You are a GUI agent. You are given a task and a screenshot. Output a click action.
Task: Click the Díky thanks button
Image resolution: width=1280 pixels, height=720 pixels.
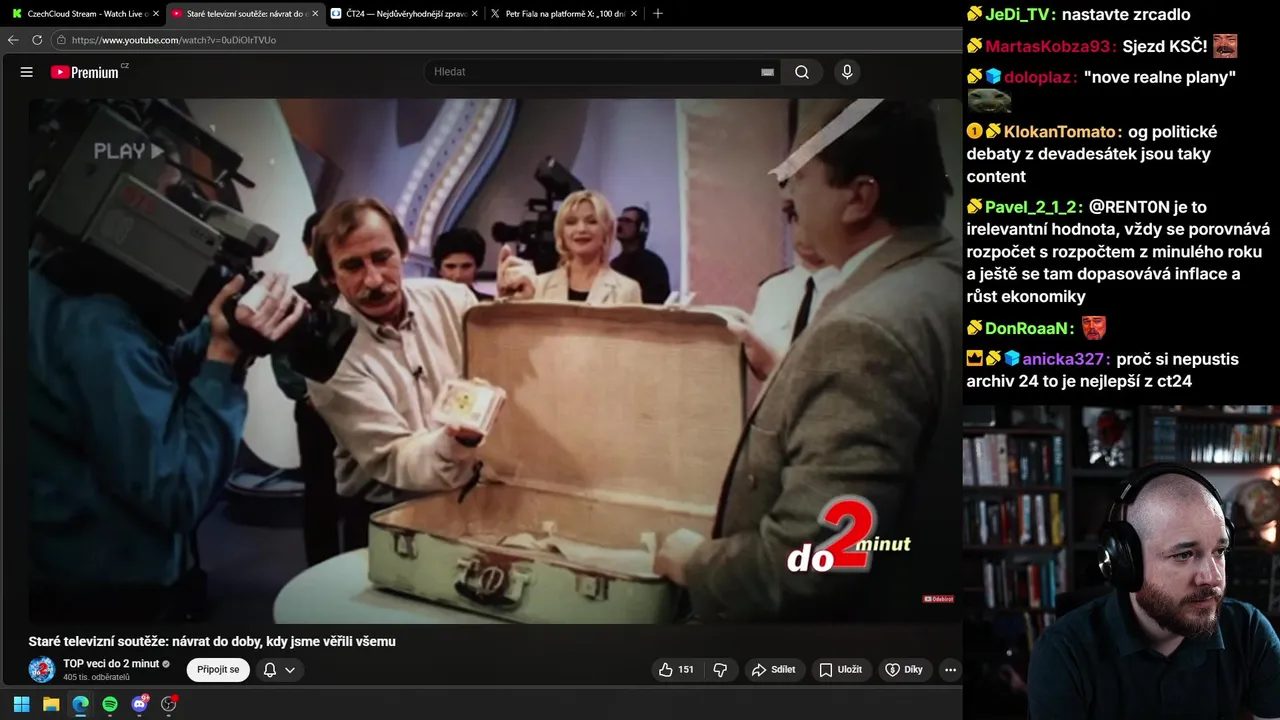904,670
